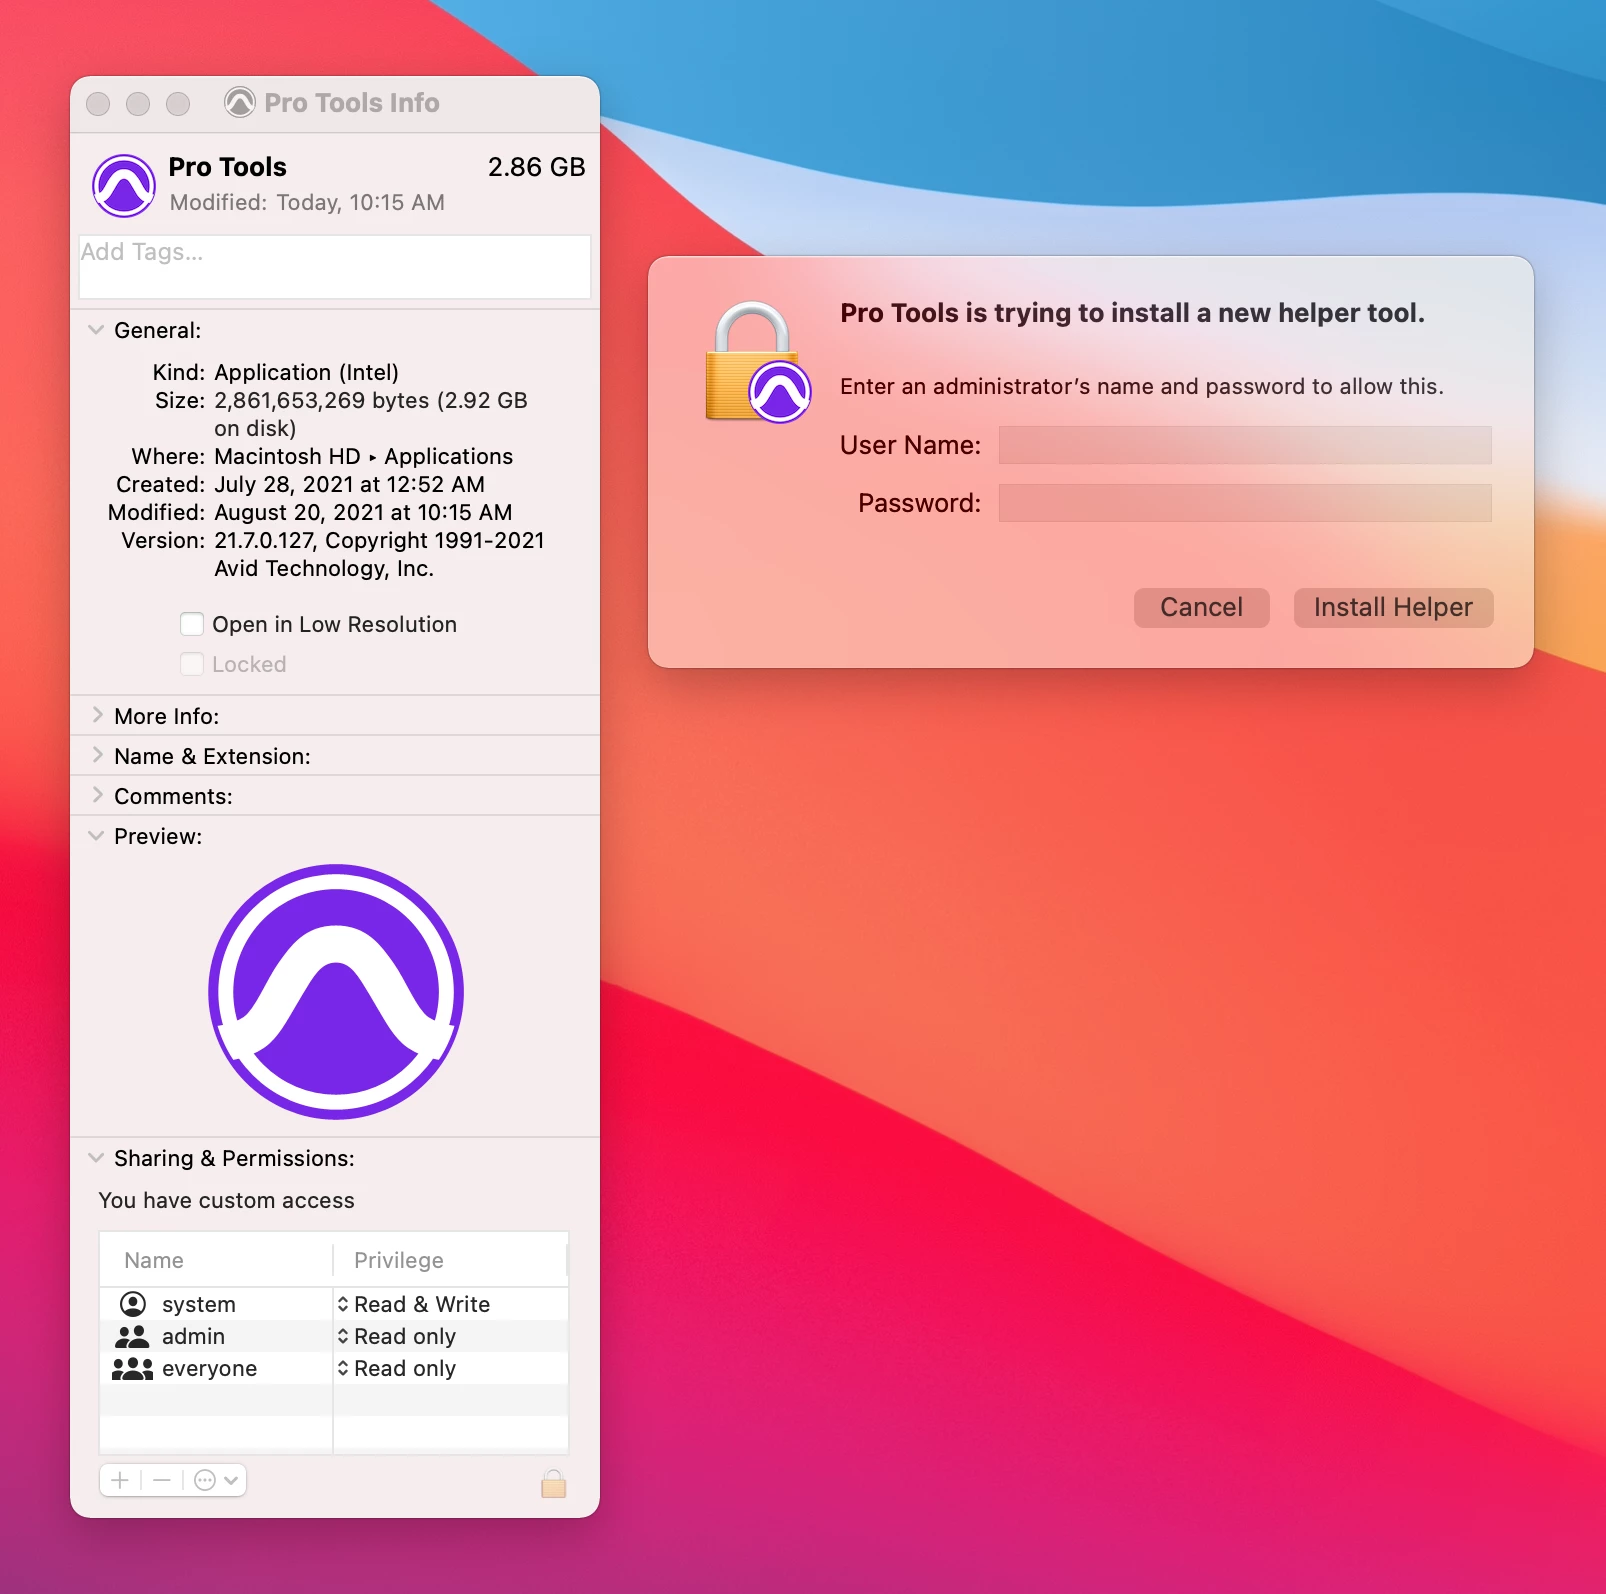Click the system user icon in the permissions table

(x=133, y=1304)
